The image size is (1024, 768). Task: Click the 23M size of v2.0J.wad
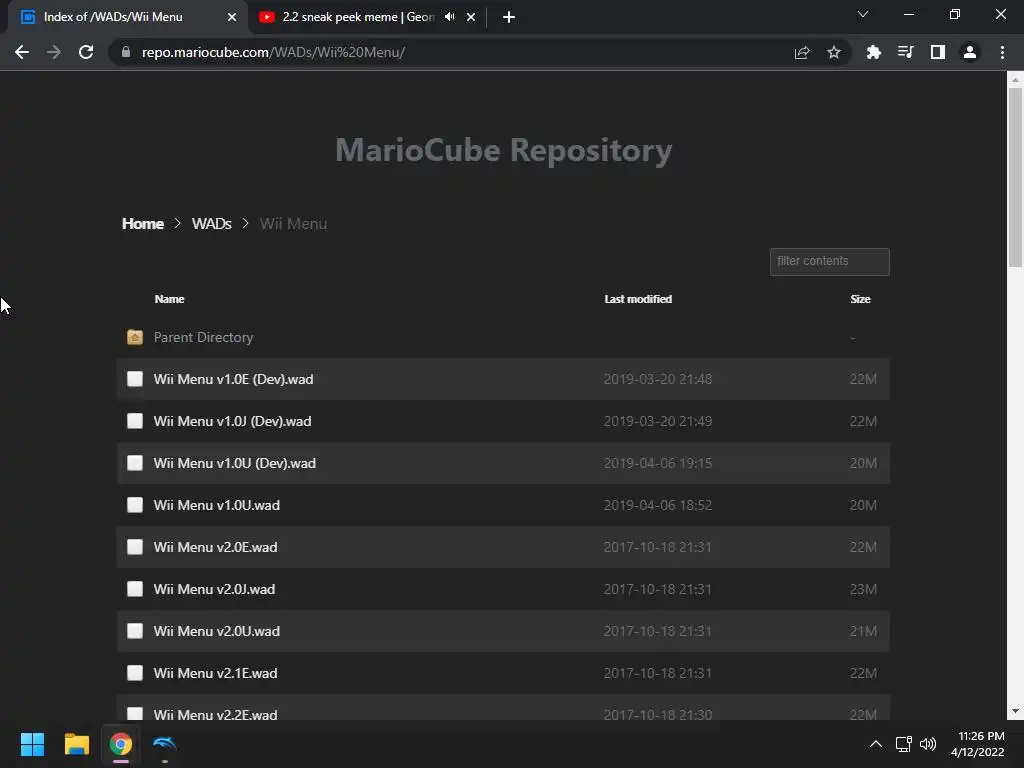[x=863, y=589]
